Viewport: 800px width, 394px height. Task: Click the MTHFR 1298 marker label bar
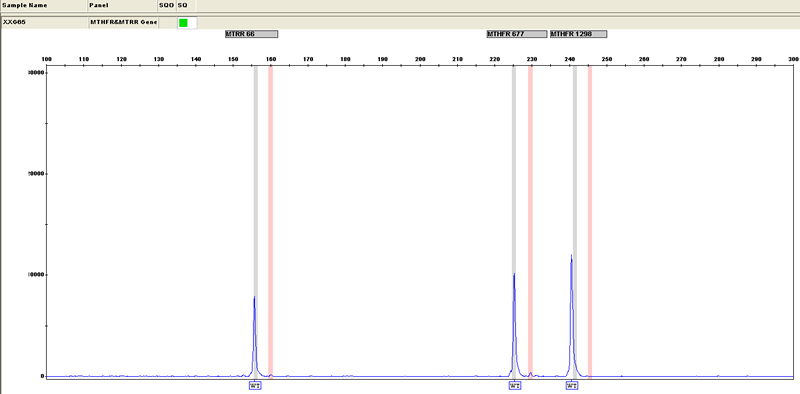[578, 34]
